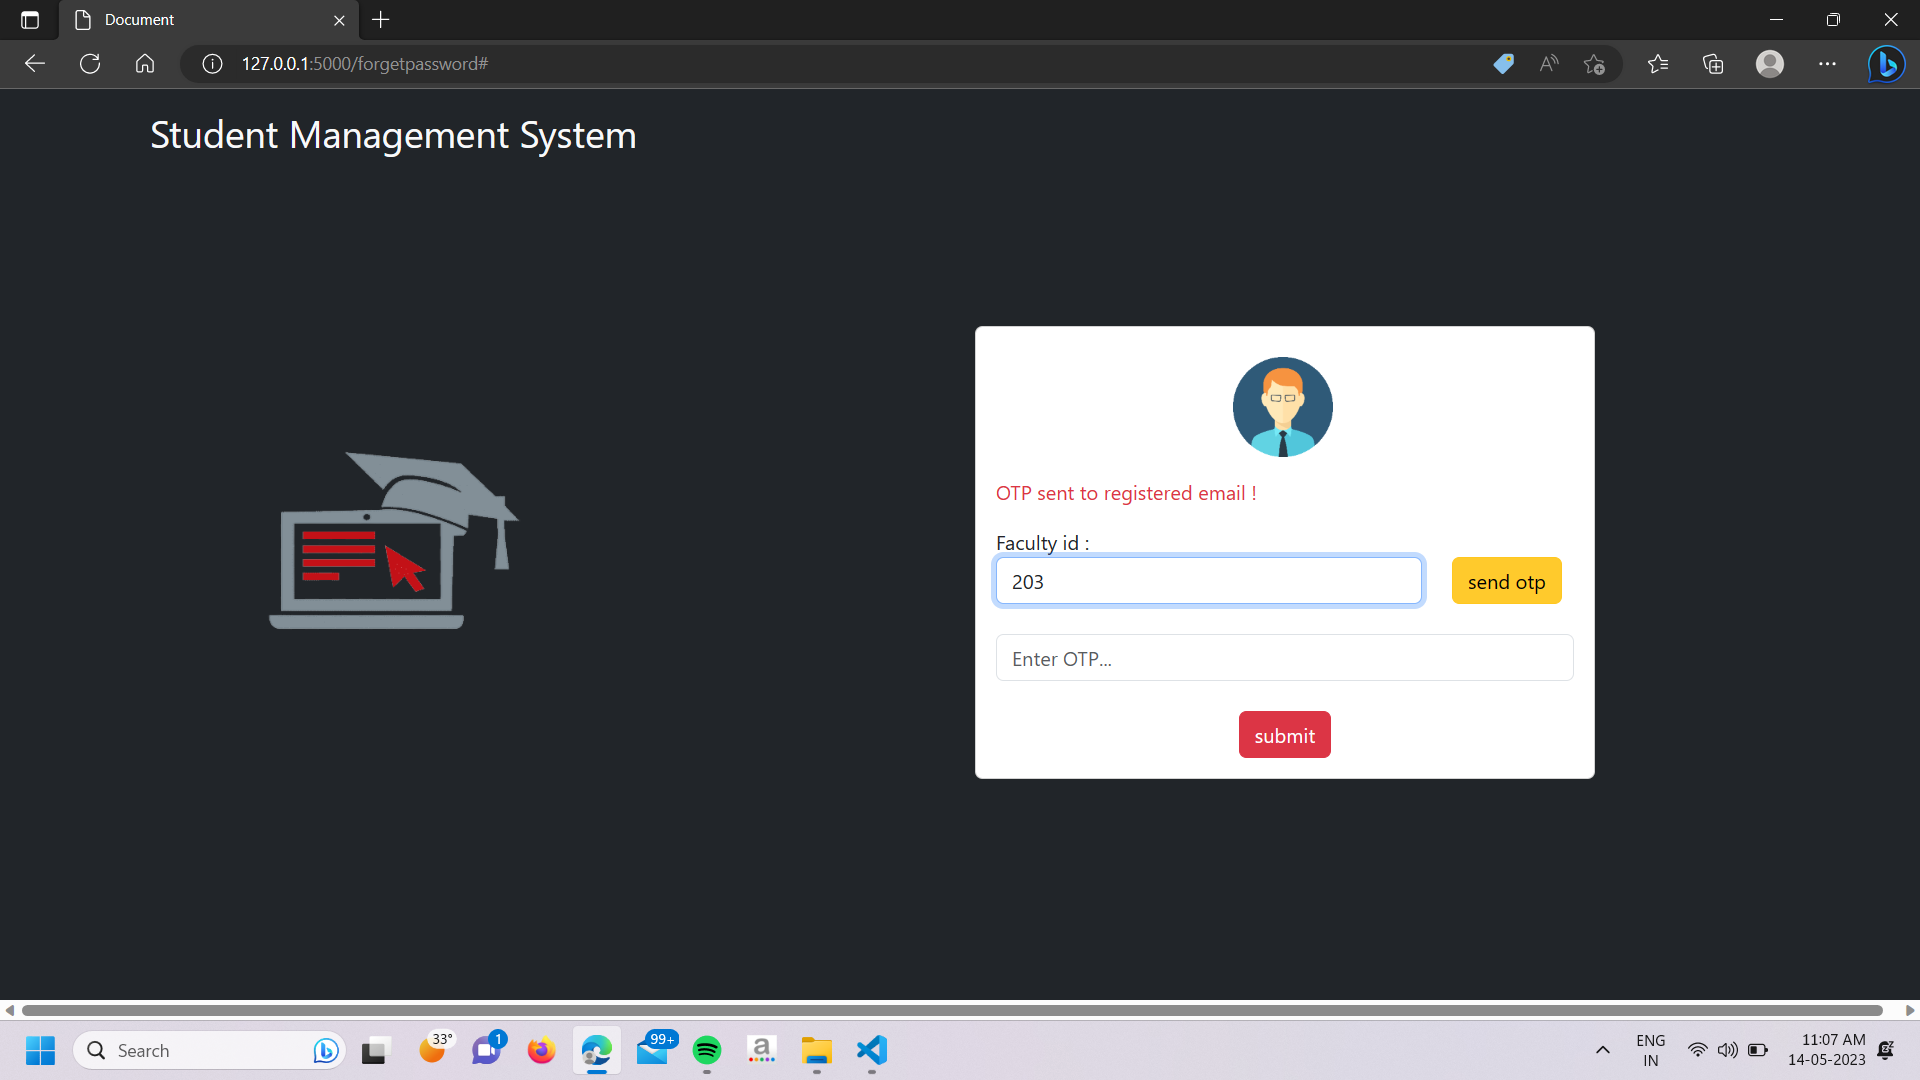Open Firefox from the taskbar
This screenshot has width=1920, height=1080.
pos(541,1050)
